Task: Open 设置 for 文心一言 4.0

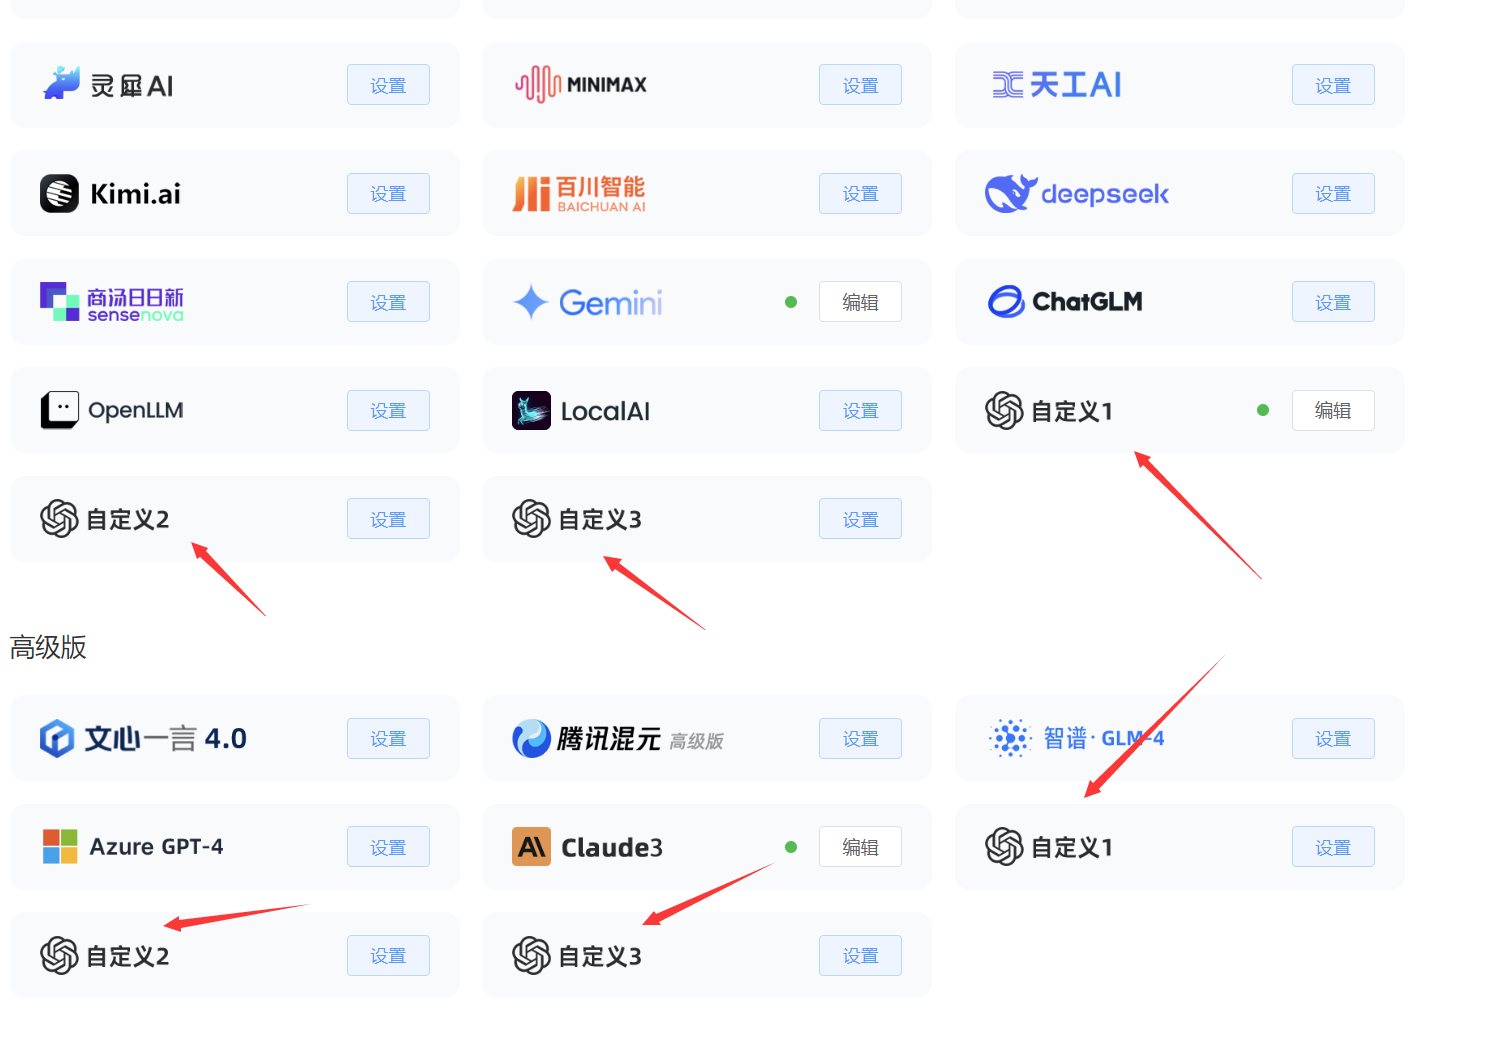Action: pyautogui.click(x=388, y=738)
